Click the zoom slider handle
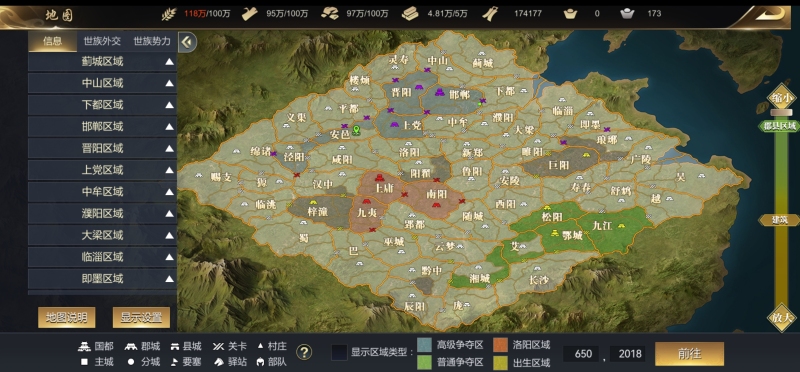Image resolution: width=800 pixels, height=372 pixels. 781,112
